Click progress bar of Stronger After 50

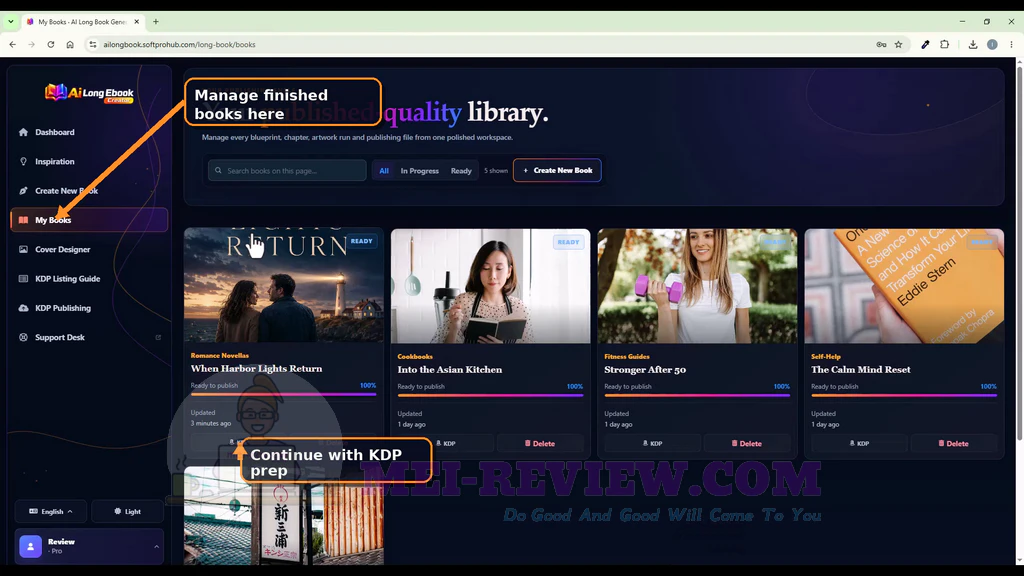697,396
